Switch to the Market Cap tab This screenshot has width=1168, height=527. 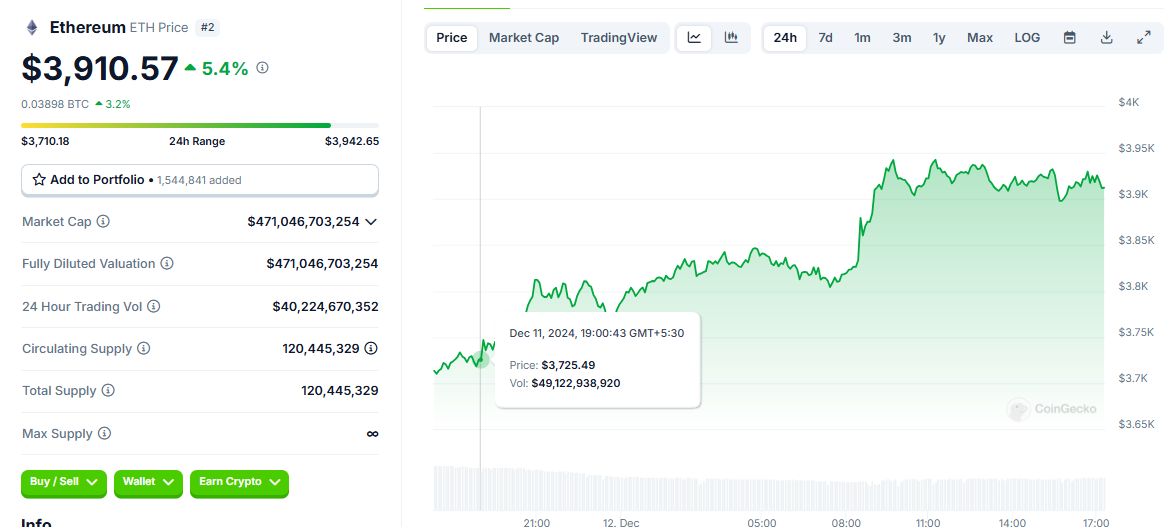524,38
